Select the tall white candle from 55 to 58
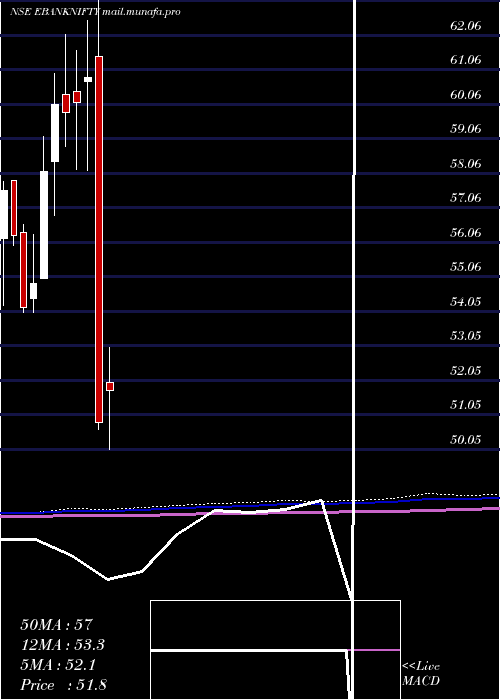Viewport: 500px width, 700px height. pos(44,225)
